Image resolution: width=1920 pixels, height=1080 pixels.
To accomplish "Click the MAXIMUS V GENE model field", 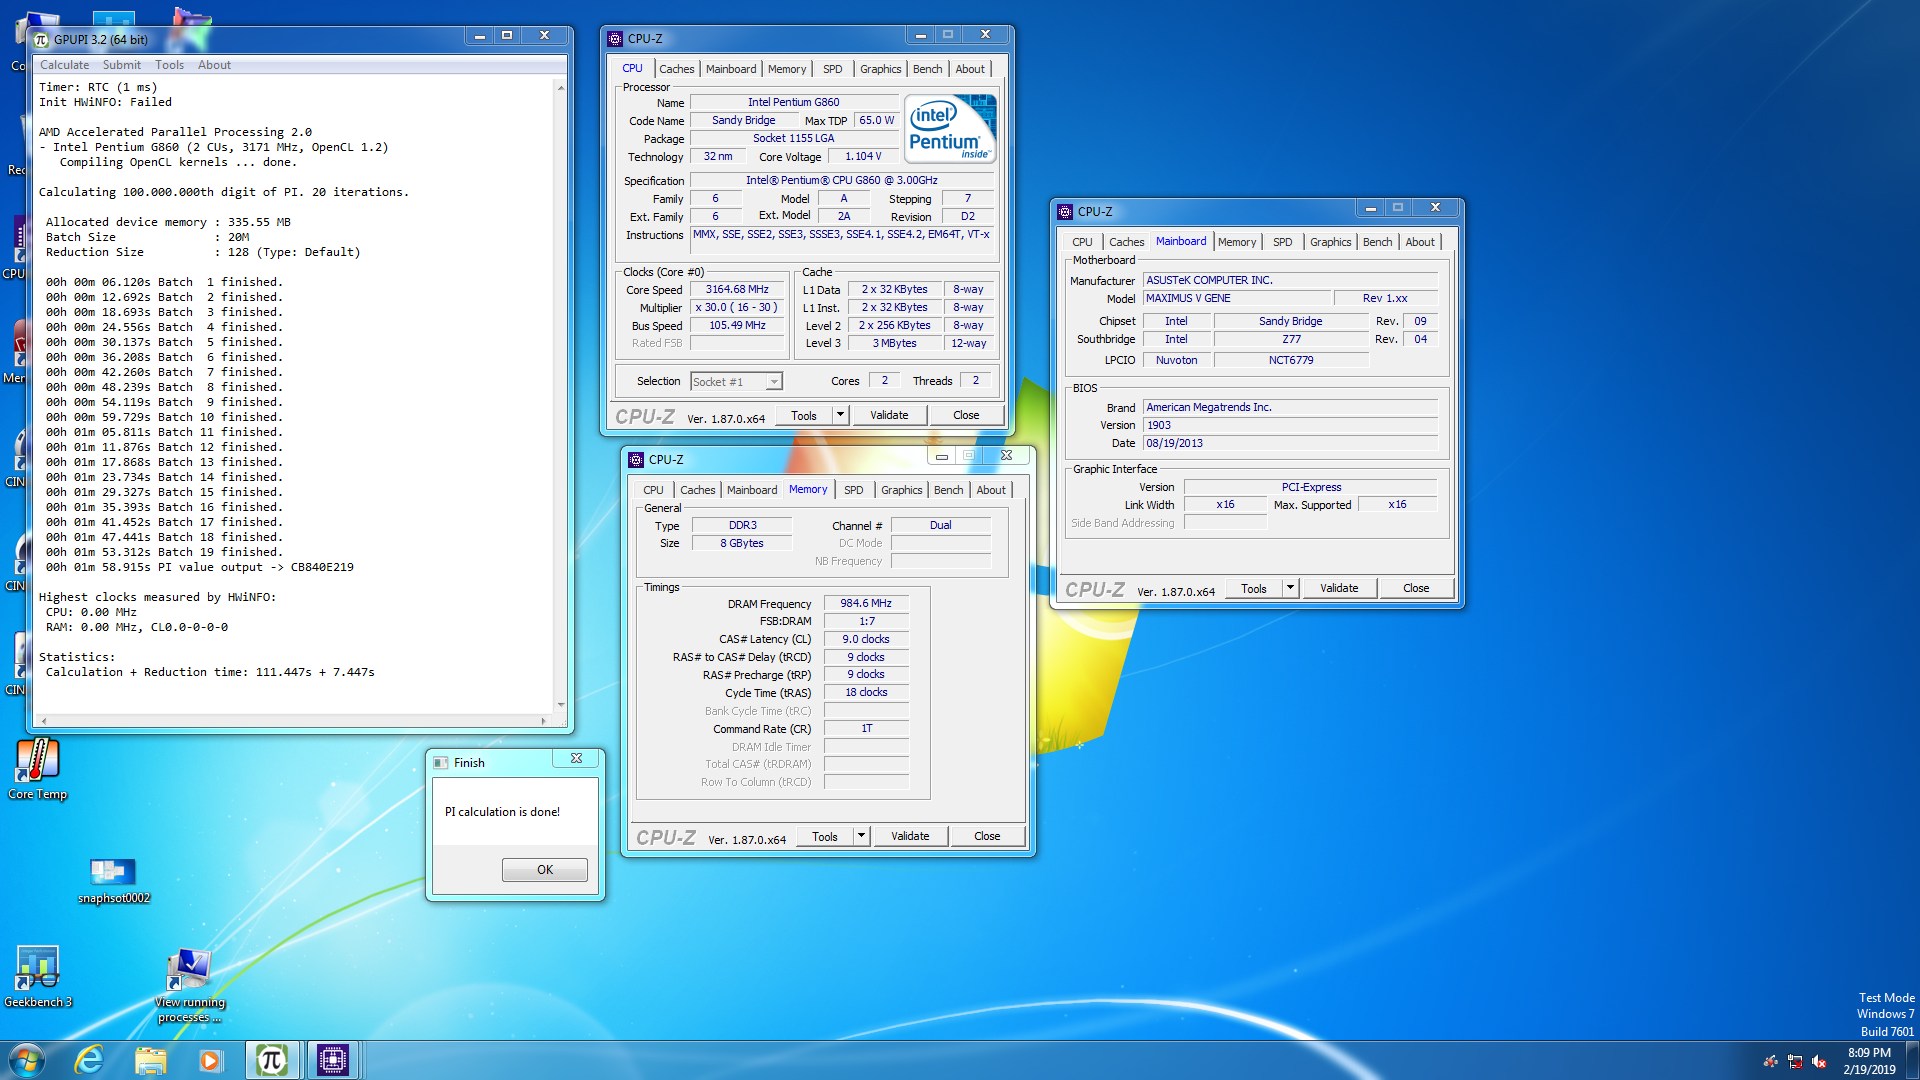I will 1237,298.
